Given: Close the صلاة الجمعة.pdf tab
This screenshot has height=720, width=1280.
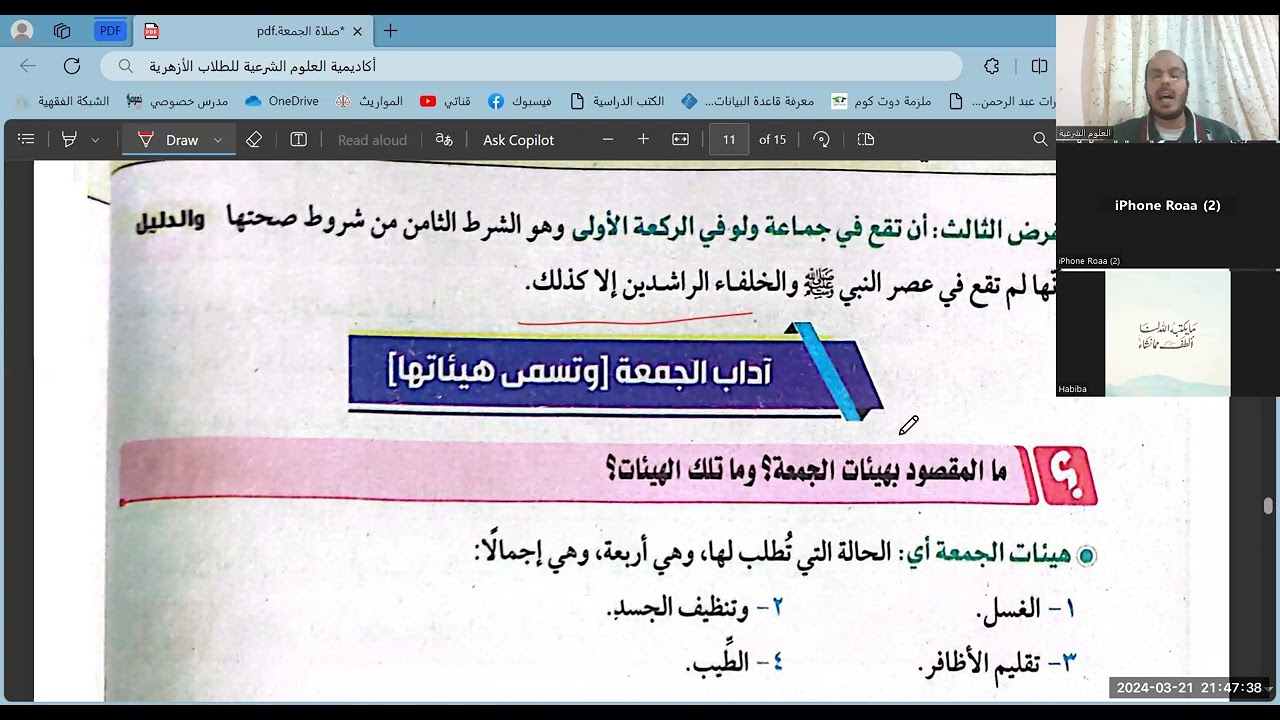Looking at the screenshot, I should (357, 31).
